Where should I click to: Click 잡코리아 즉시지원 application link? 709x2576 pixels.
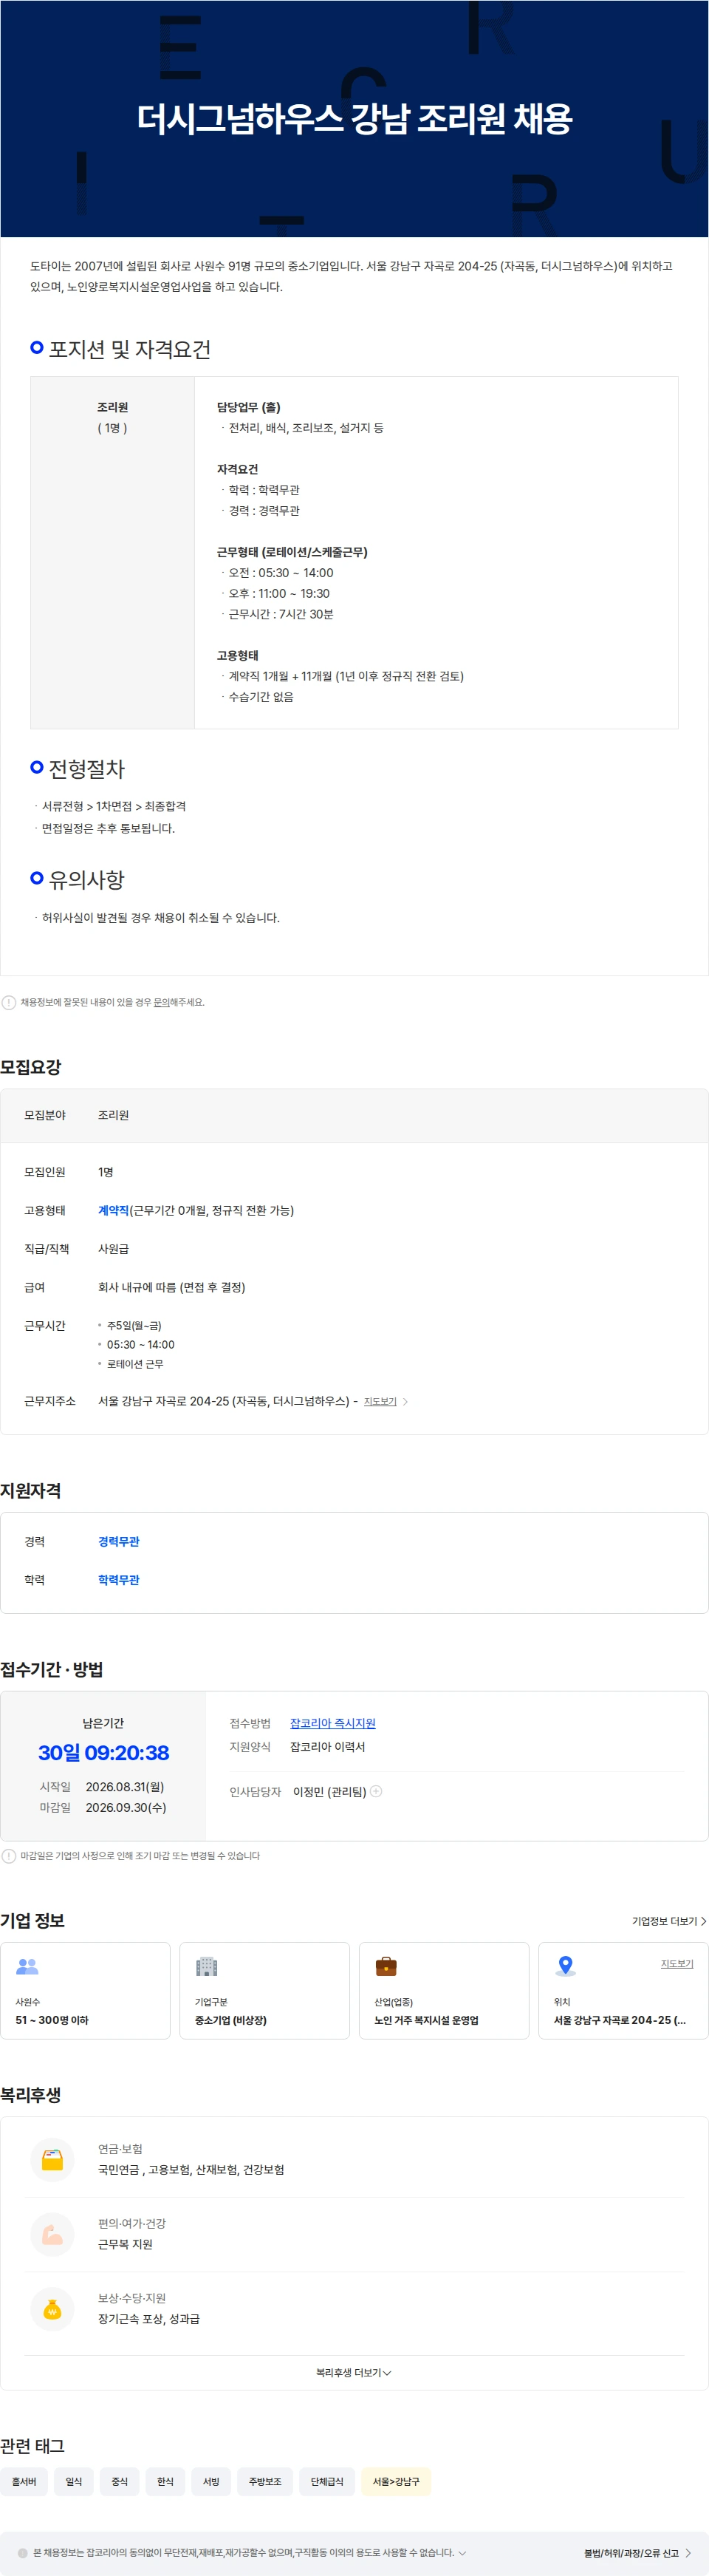point(333,1723)
